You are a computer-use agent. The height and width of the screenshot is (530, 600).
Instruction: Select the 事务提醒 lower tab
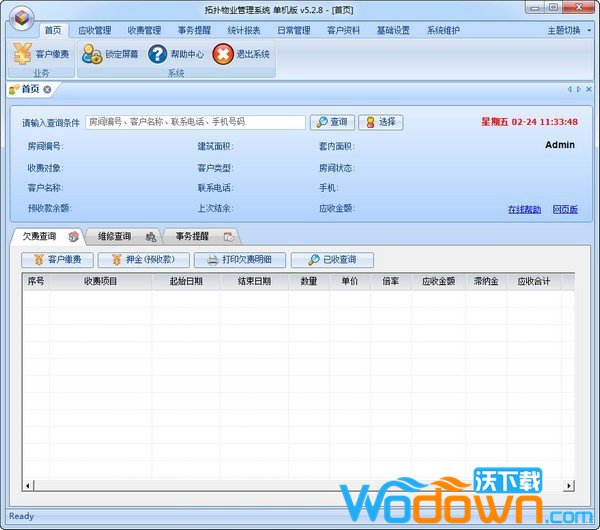click(x=202, y=236)
